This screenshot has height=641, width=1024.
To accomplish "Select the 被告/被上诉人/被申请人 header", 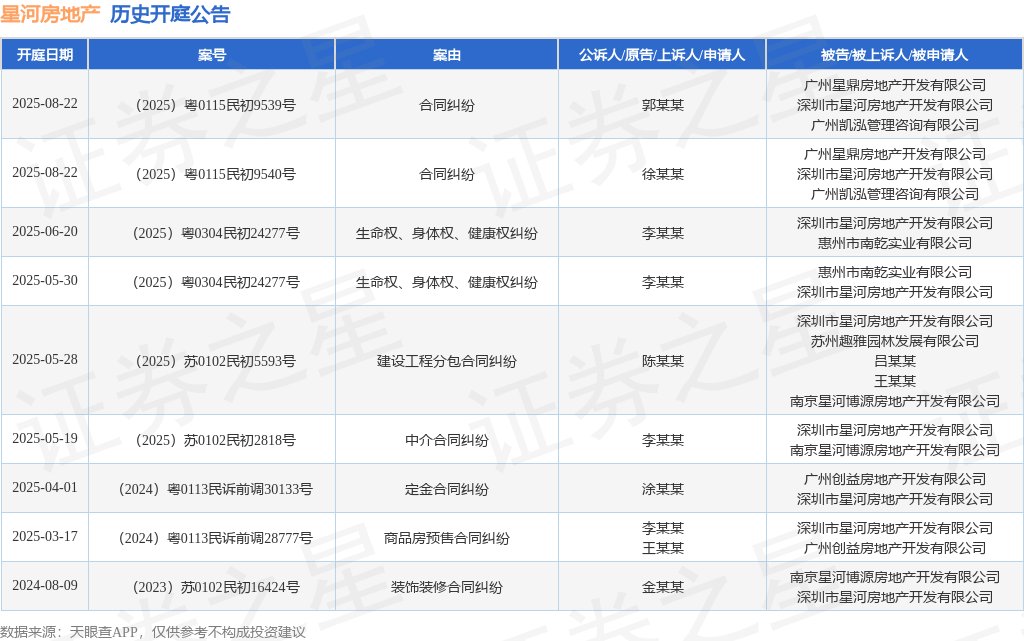I will [x=895, y=55].
